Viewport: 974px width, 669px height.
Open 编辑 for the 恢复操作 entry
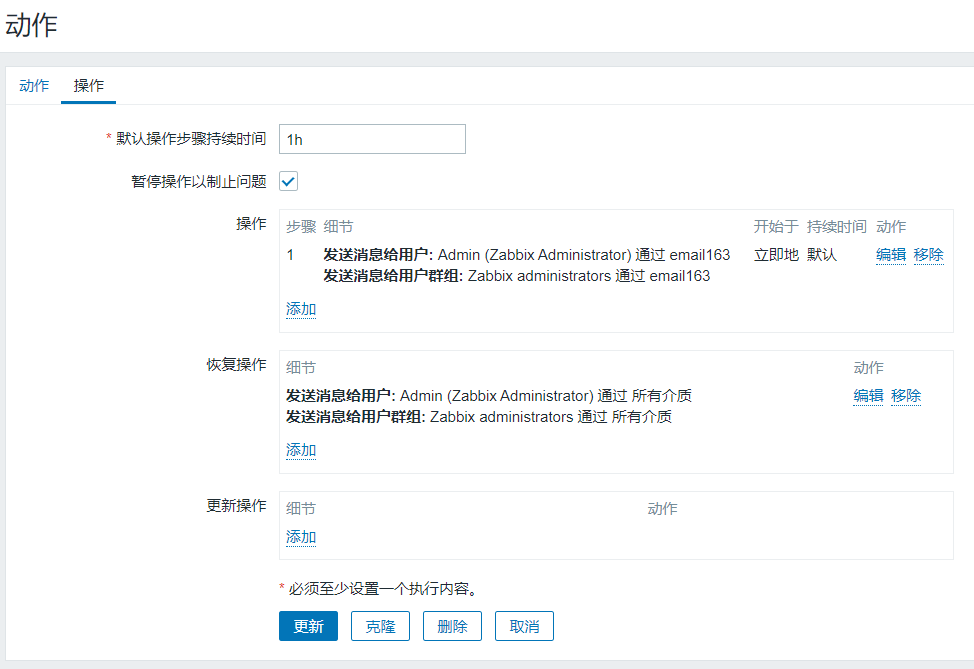pos(868,395)
